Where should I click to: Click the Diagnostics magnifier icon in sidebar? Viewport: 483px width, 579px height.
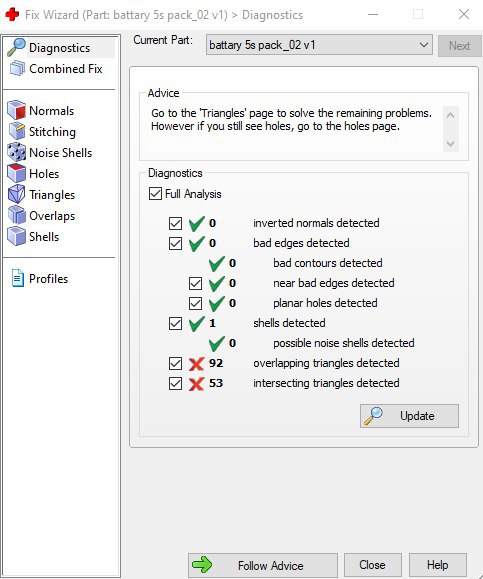[x=16, y=47]
